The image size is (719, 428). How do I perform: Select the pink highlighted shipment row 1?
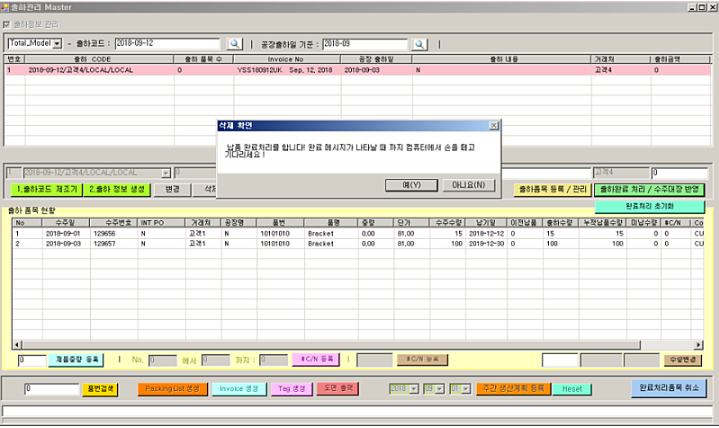[x=358, y=70]
